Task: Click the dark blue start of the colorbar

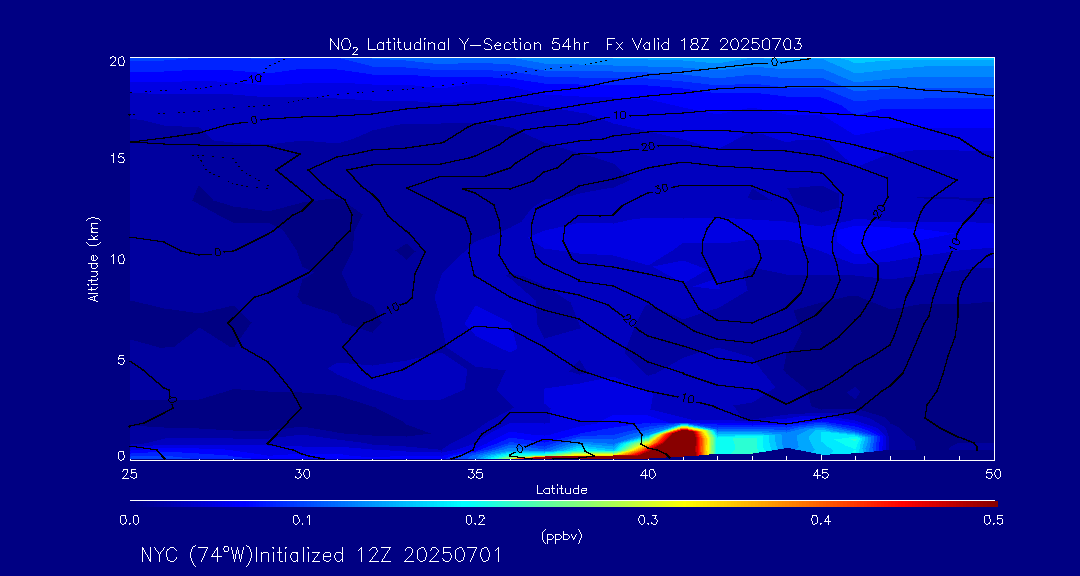Action: point(141,504)
